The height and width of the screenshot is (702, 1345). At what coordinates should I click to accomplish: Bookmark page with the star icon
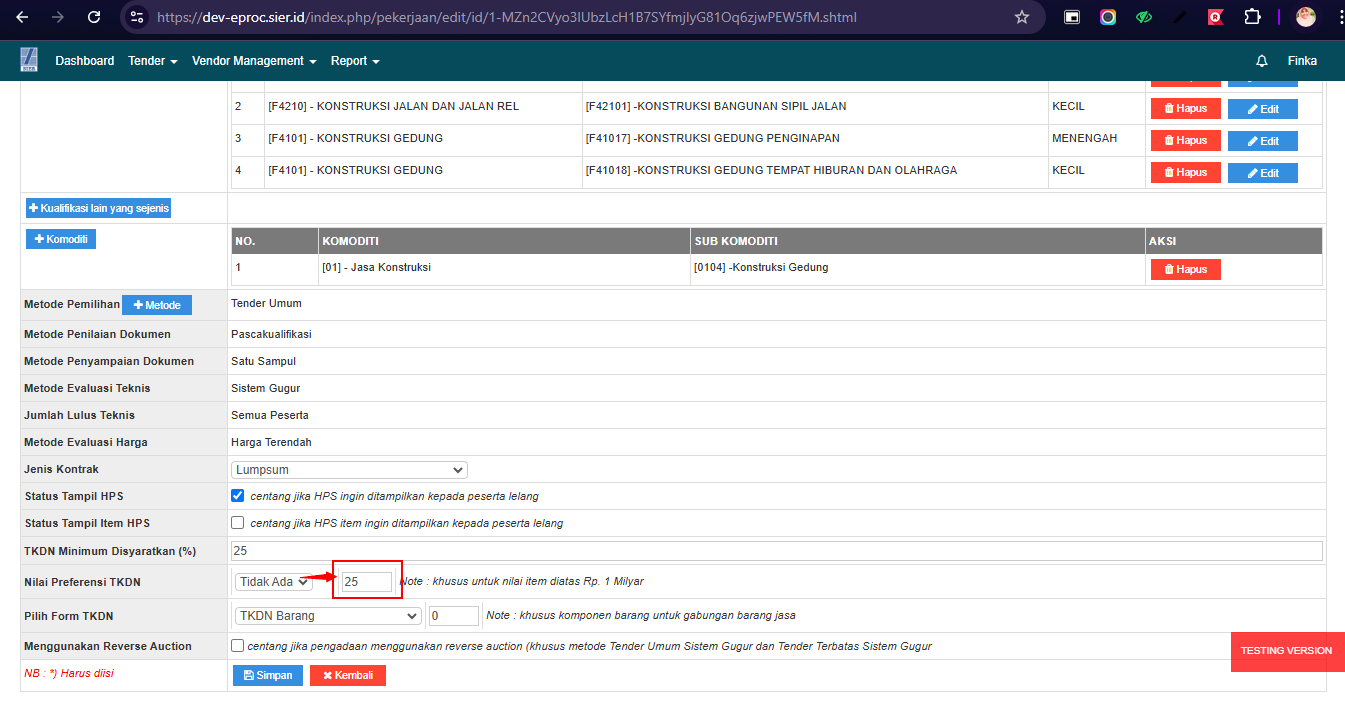[x=1021, y=17]
